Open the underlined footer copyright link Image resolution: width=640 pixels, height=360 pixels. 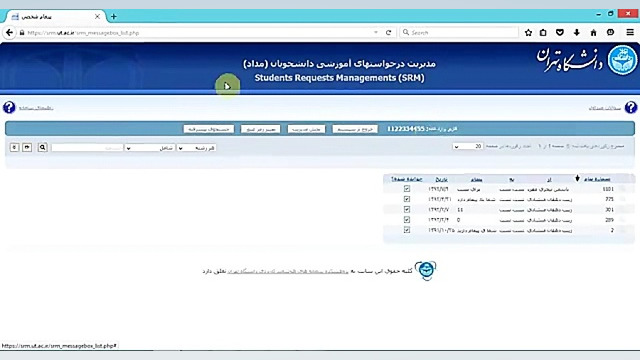click(x=288, y=271)
